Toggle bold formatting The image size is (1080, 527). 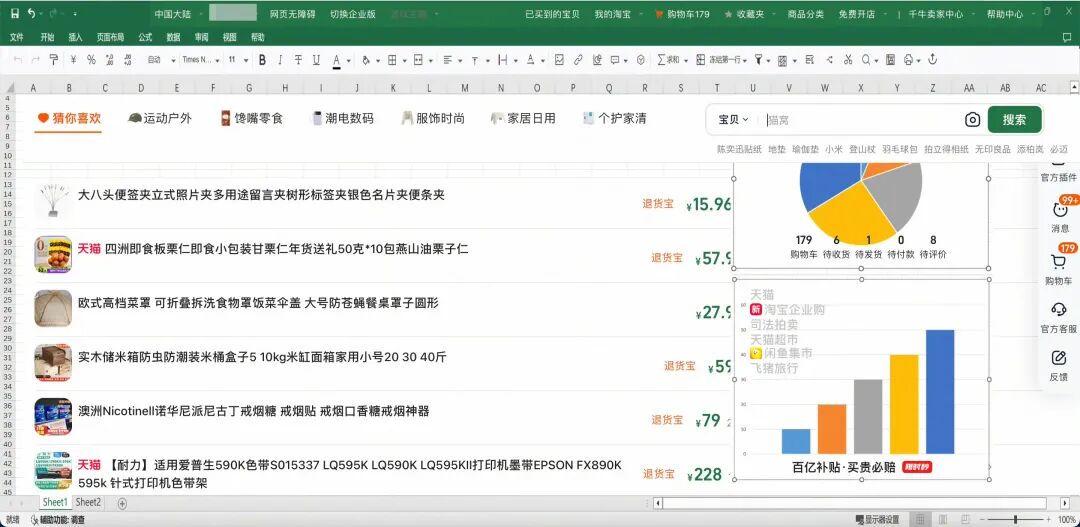262,60
